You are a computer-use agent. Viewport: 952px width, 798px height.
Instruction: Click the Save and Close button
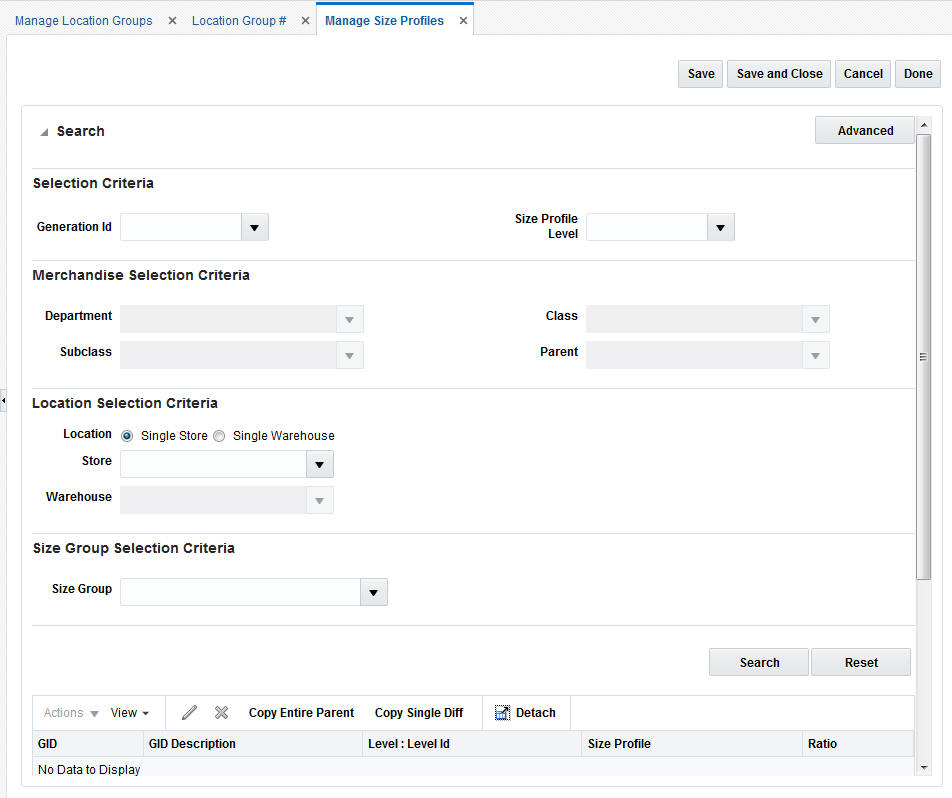tap(778, 73)
